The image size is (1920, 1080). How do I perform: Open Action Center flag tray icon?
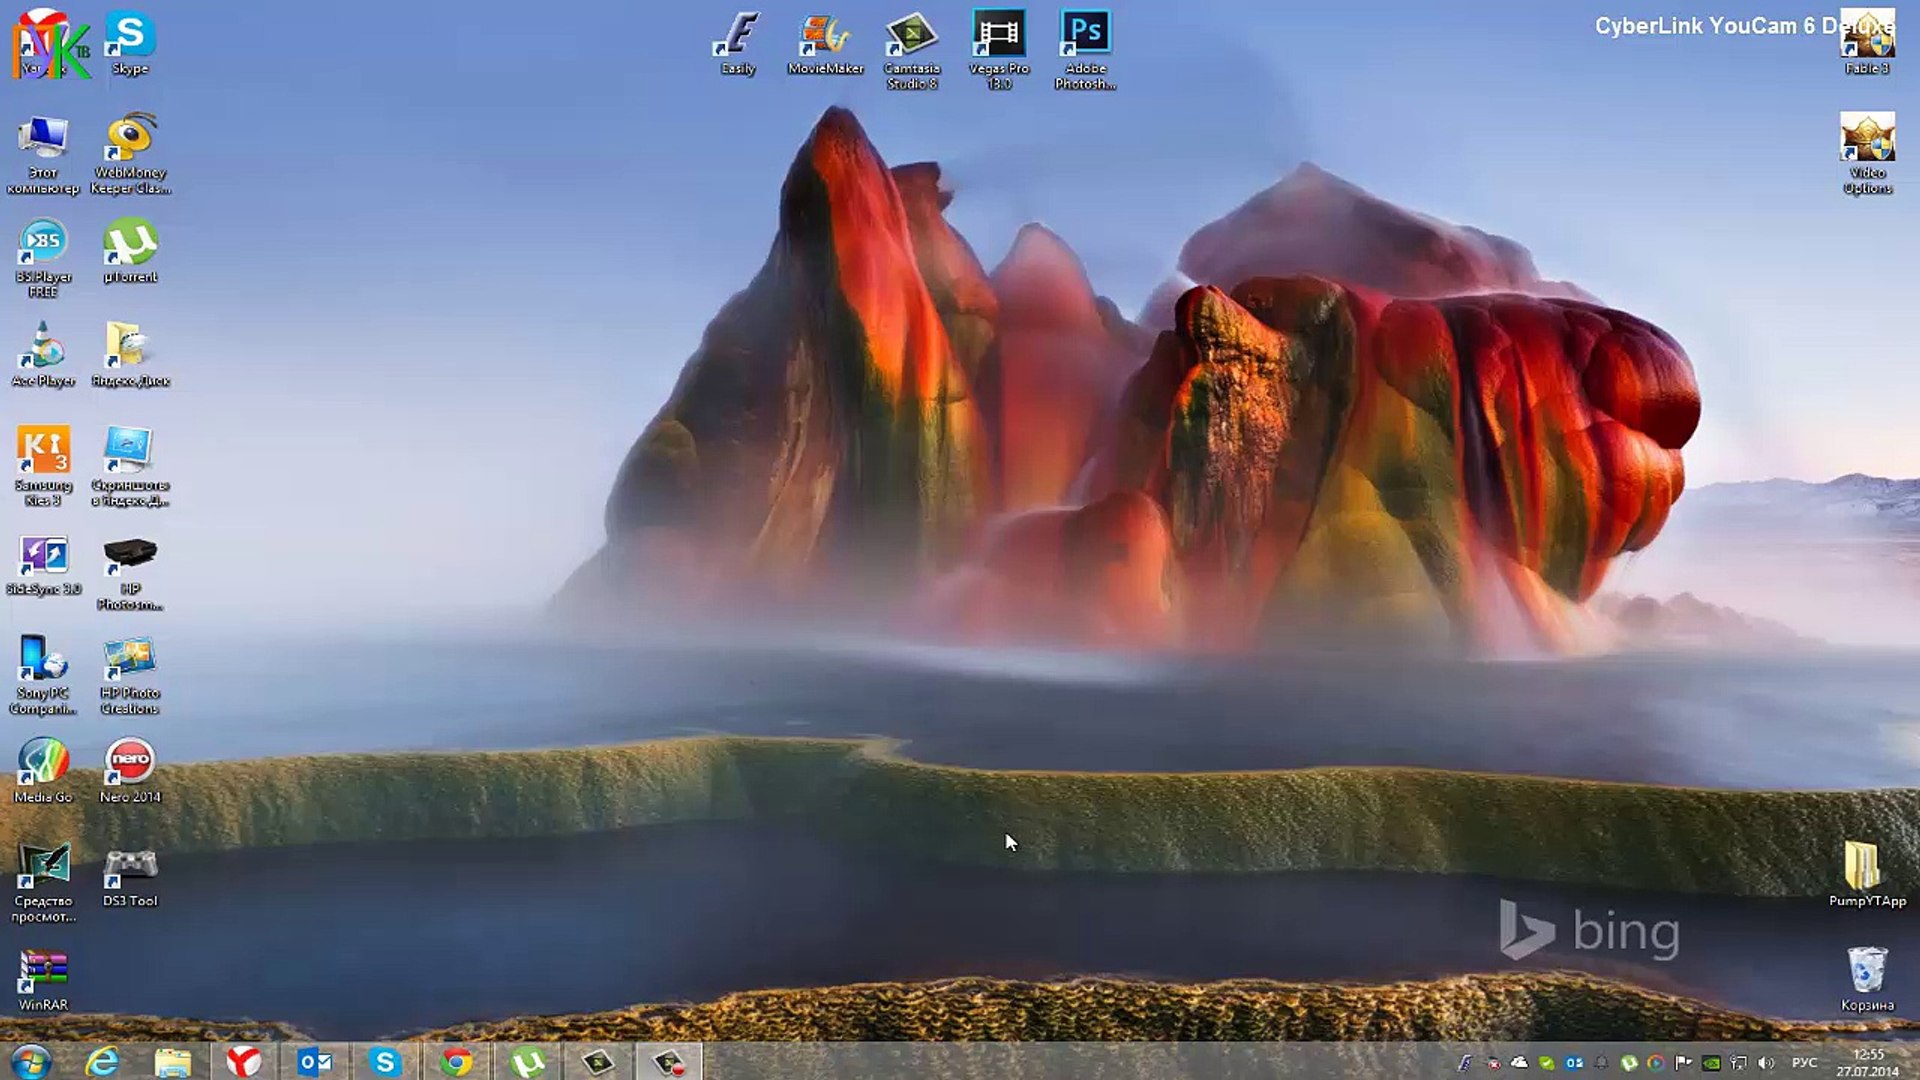click(x=1683, y=1062)
